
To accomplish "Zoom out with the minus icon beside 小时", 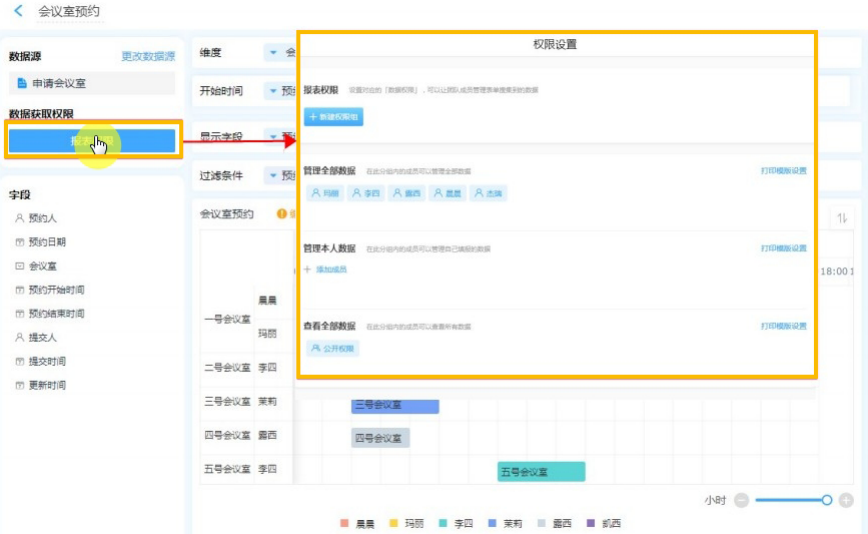I will [x=741, y=500].
